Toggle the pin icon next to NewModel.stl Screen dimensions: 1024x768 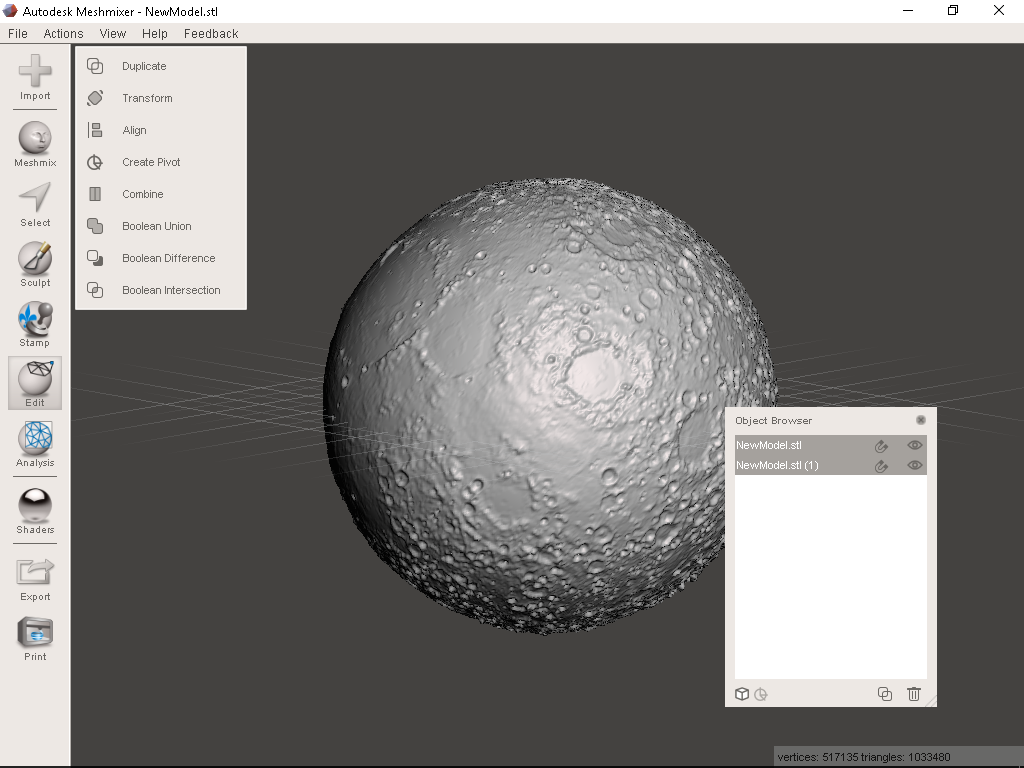881,445
